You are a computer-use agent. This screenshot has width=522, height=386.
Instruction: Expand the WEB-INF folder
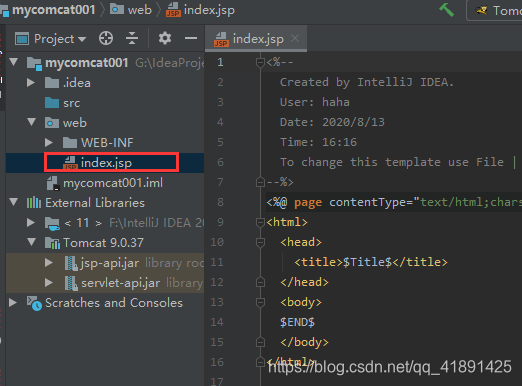(x=49, y=143)
